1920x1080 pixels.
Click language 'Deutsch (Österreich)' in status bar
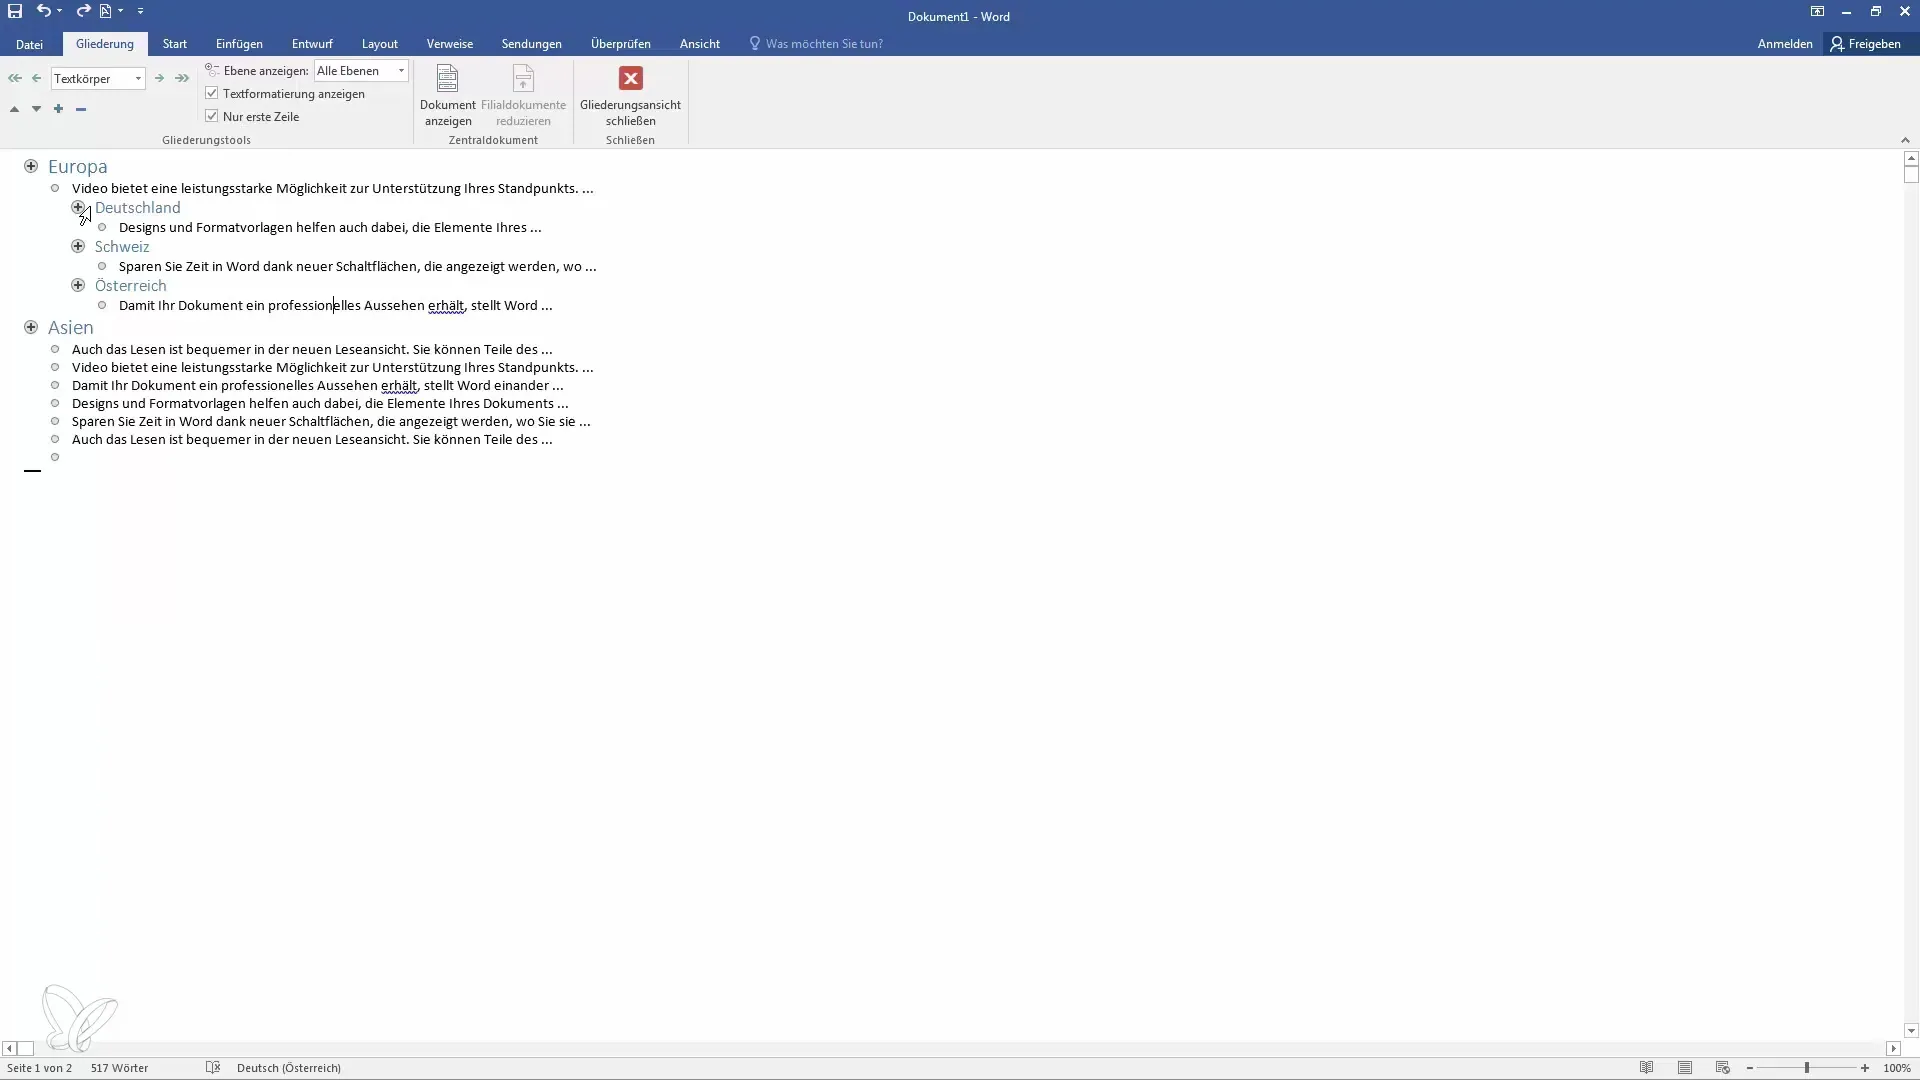289,1068
